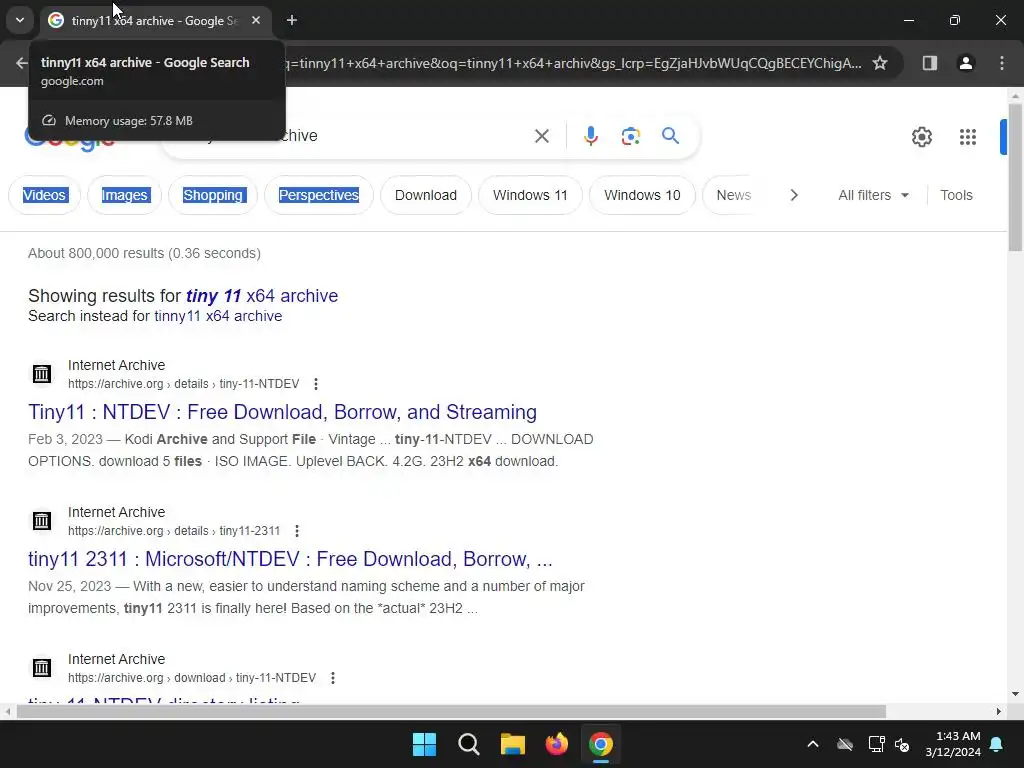Apply the Windows 11 filter chip

point(530,195)
